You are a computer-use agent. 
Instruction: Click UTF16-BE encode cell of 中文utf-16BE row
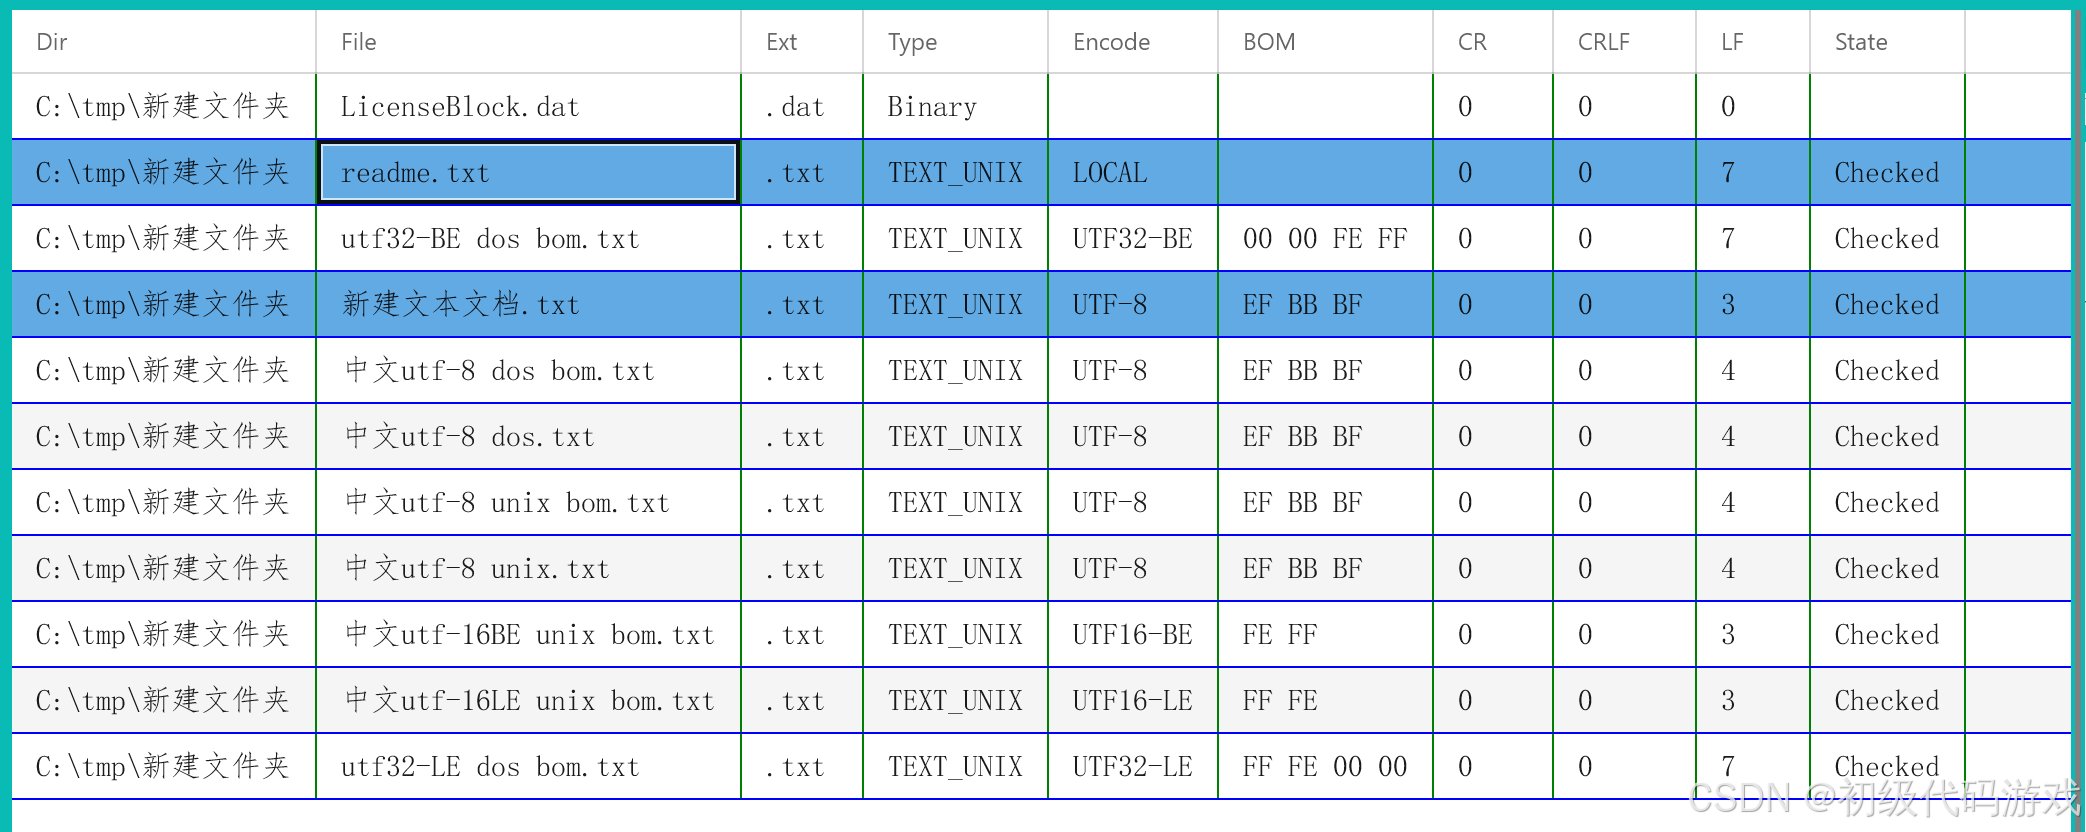point(1131,634)
